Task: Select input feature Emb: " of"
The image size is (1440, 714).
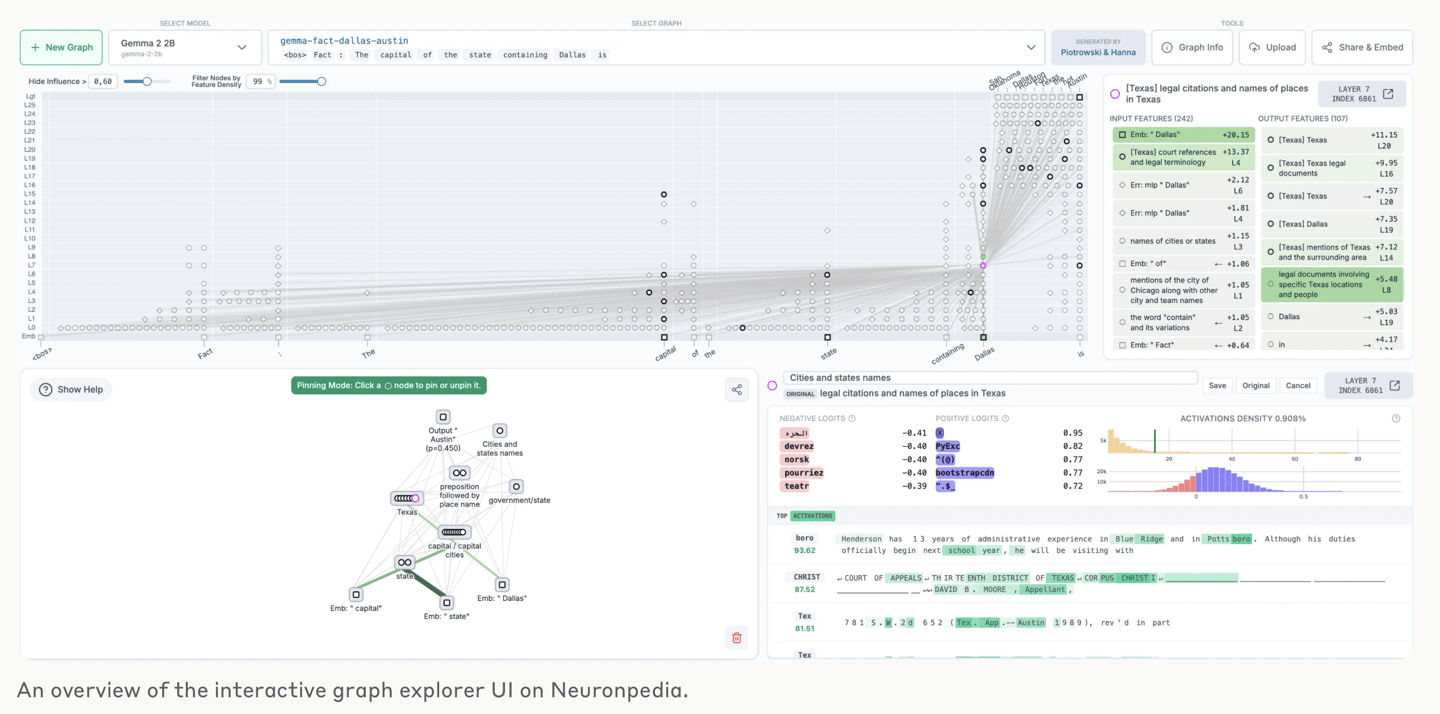Action: 1183,264
